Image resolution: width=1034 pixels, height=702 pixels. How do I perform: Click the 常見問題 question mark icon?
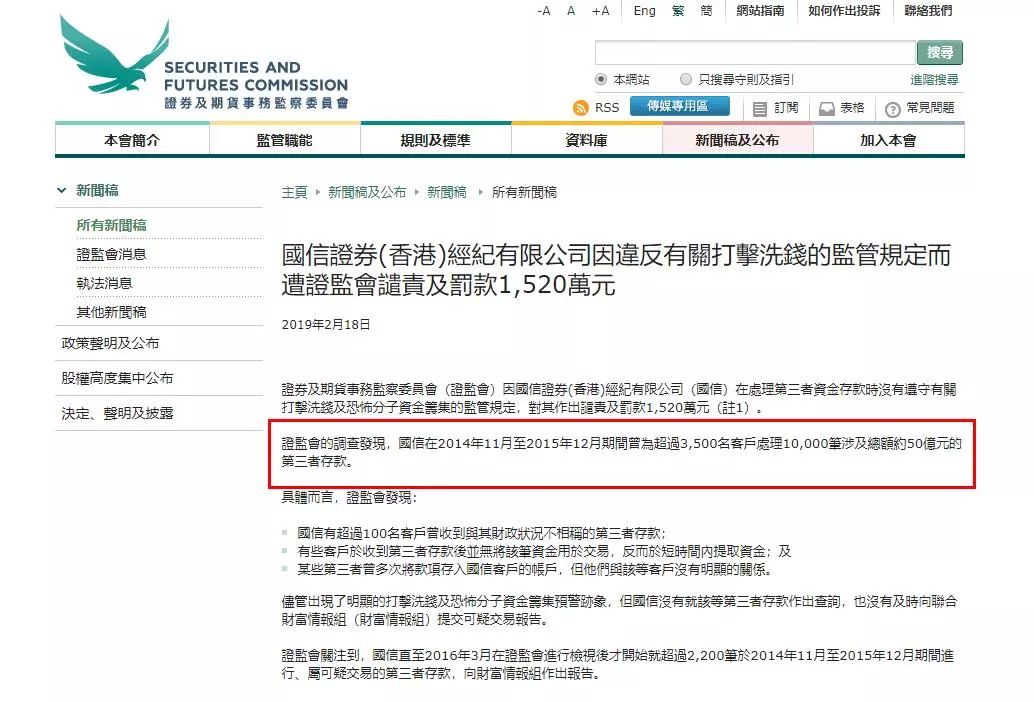[892, 109]
